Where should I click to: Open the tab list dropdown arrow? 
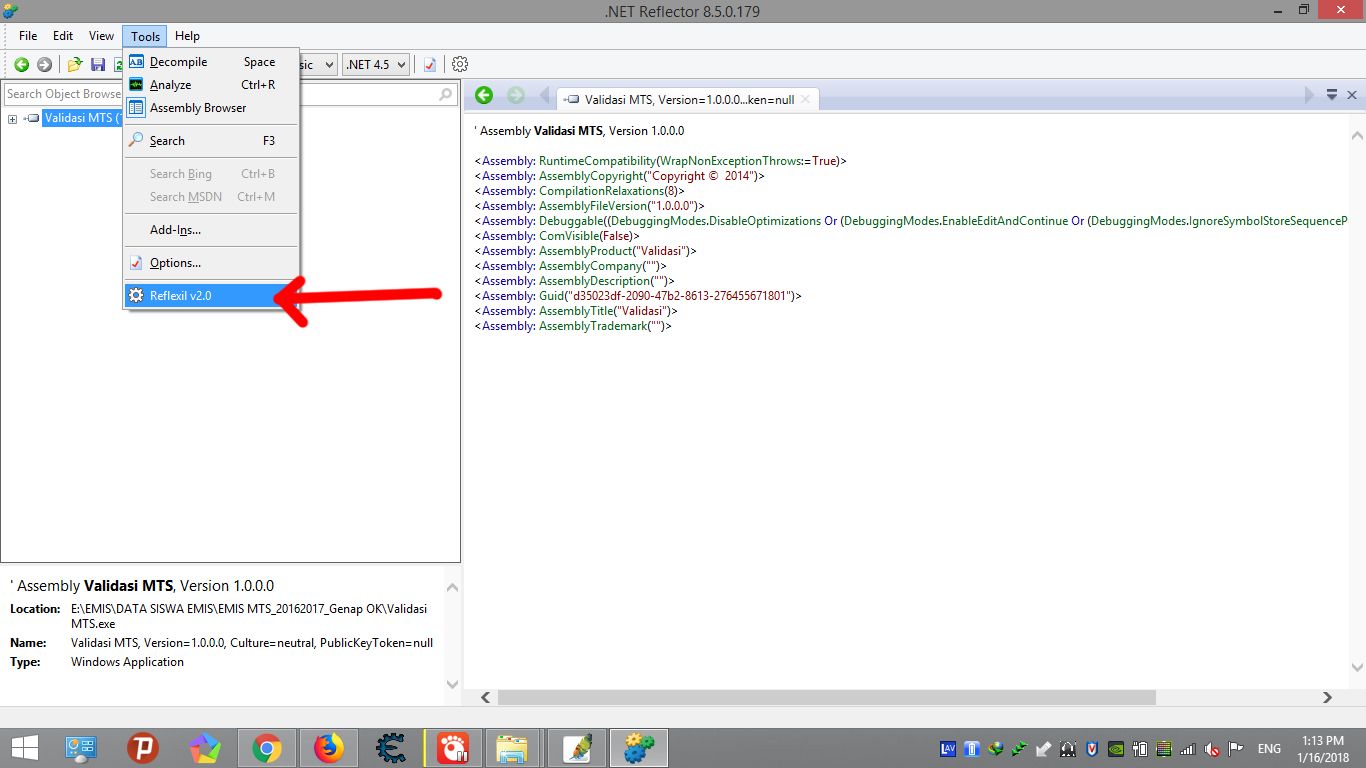pos(1332,95)
